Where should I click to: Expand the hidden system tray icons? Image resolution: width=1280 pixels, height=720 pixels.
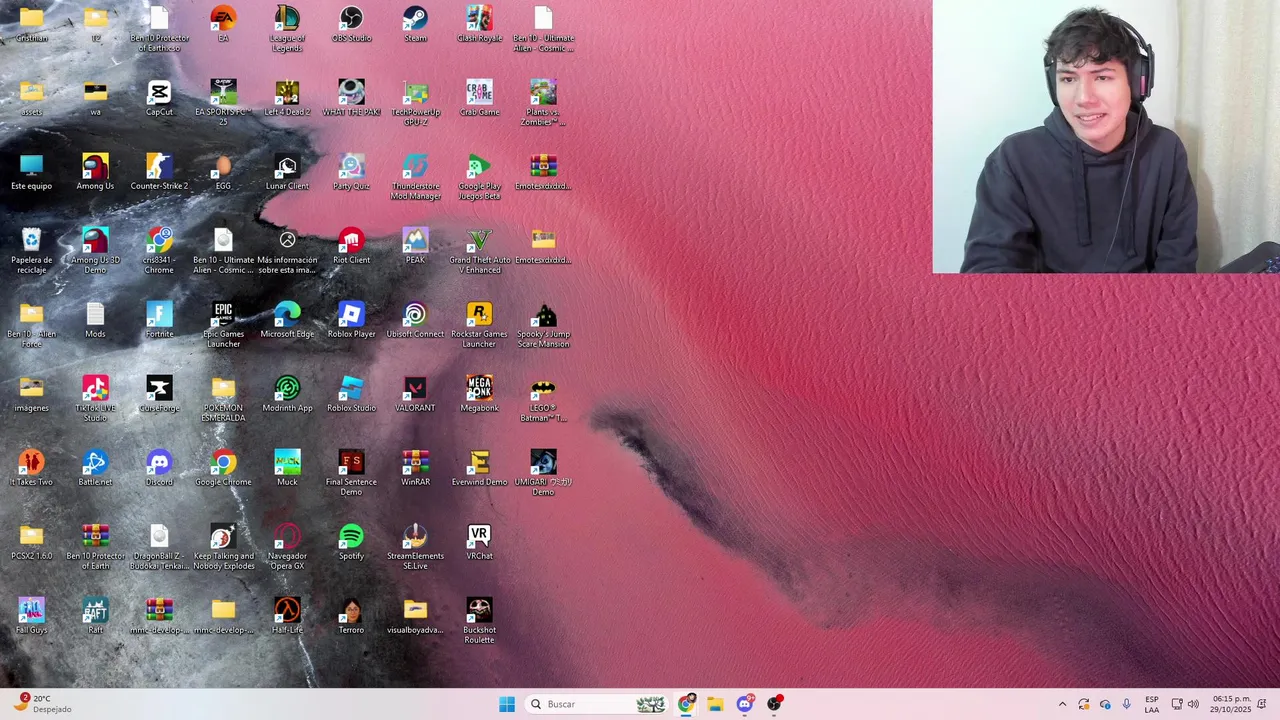tap(1062, 704)
